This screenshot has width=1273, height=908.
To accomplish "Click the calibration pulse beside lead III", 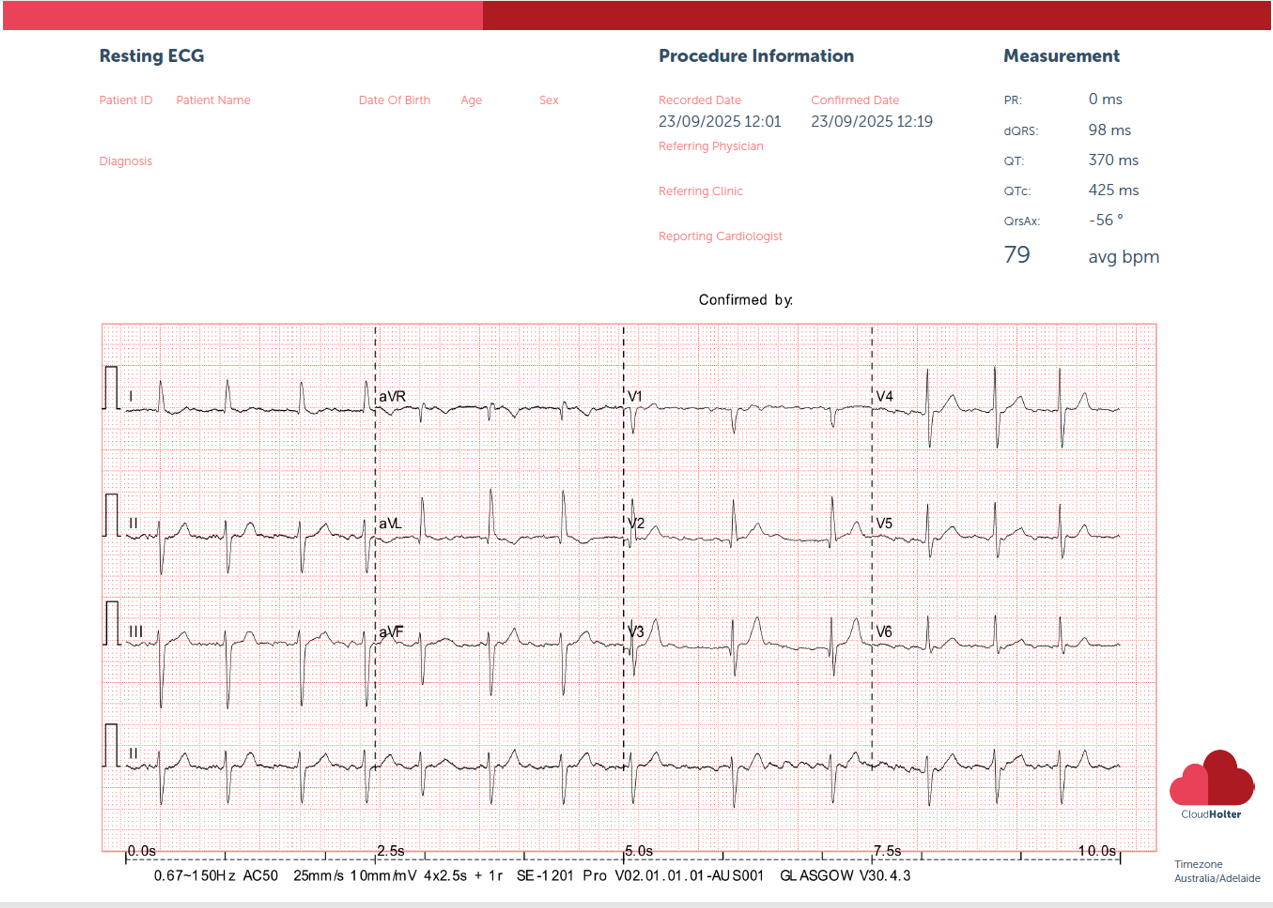I will tap(111, 623).
